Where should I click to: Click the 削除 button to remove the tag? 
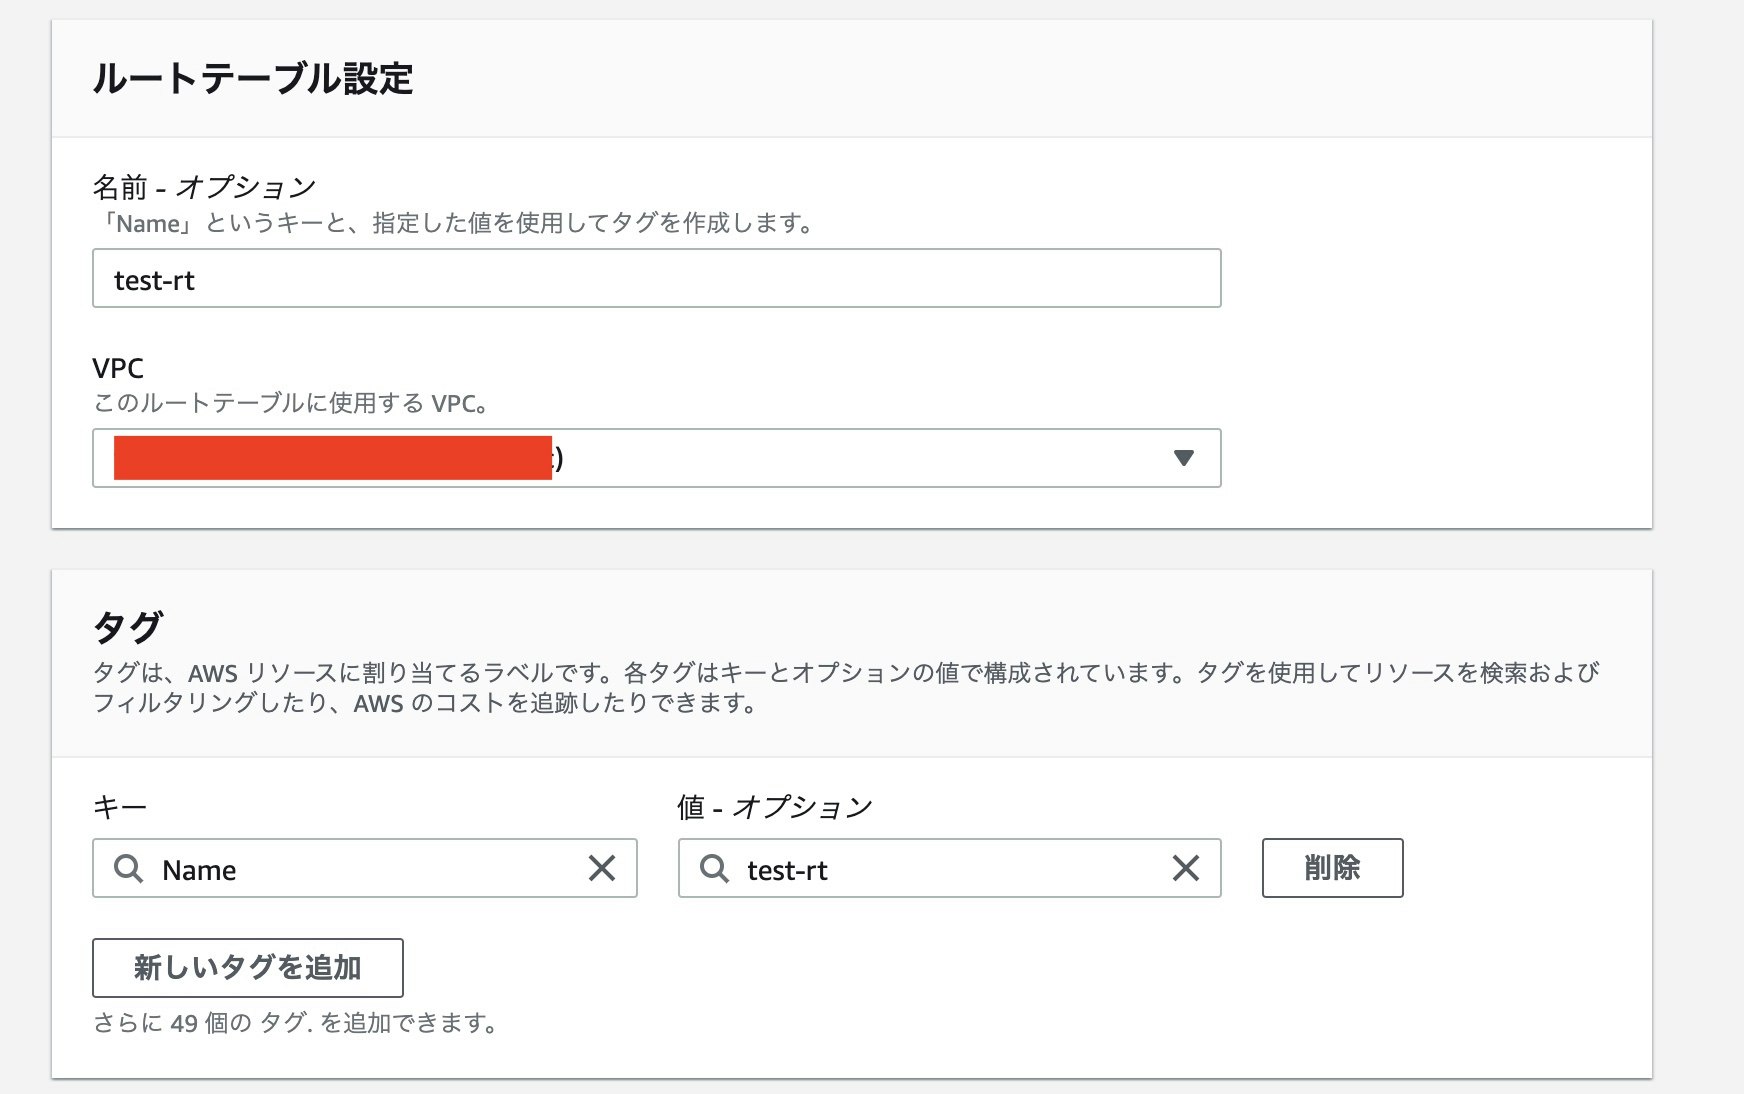point(1333,868)
